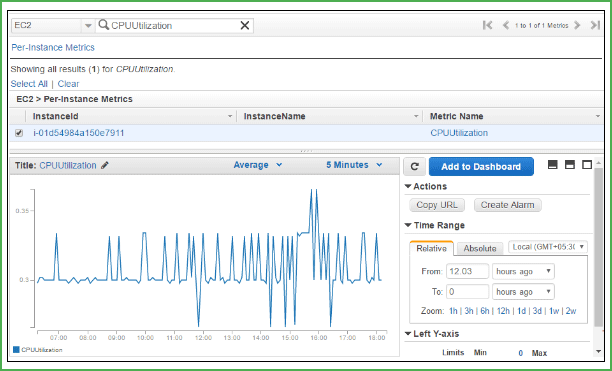612x371 pixels.
Task: Open the 5 Minutes period dropdown
Action: [x=354, y=165]
